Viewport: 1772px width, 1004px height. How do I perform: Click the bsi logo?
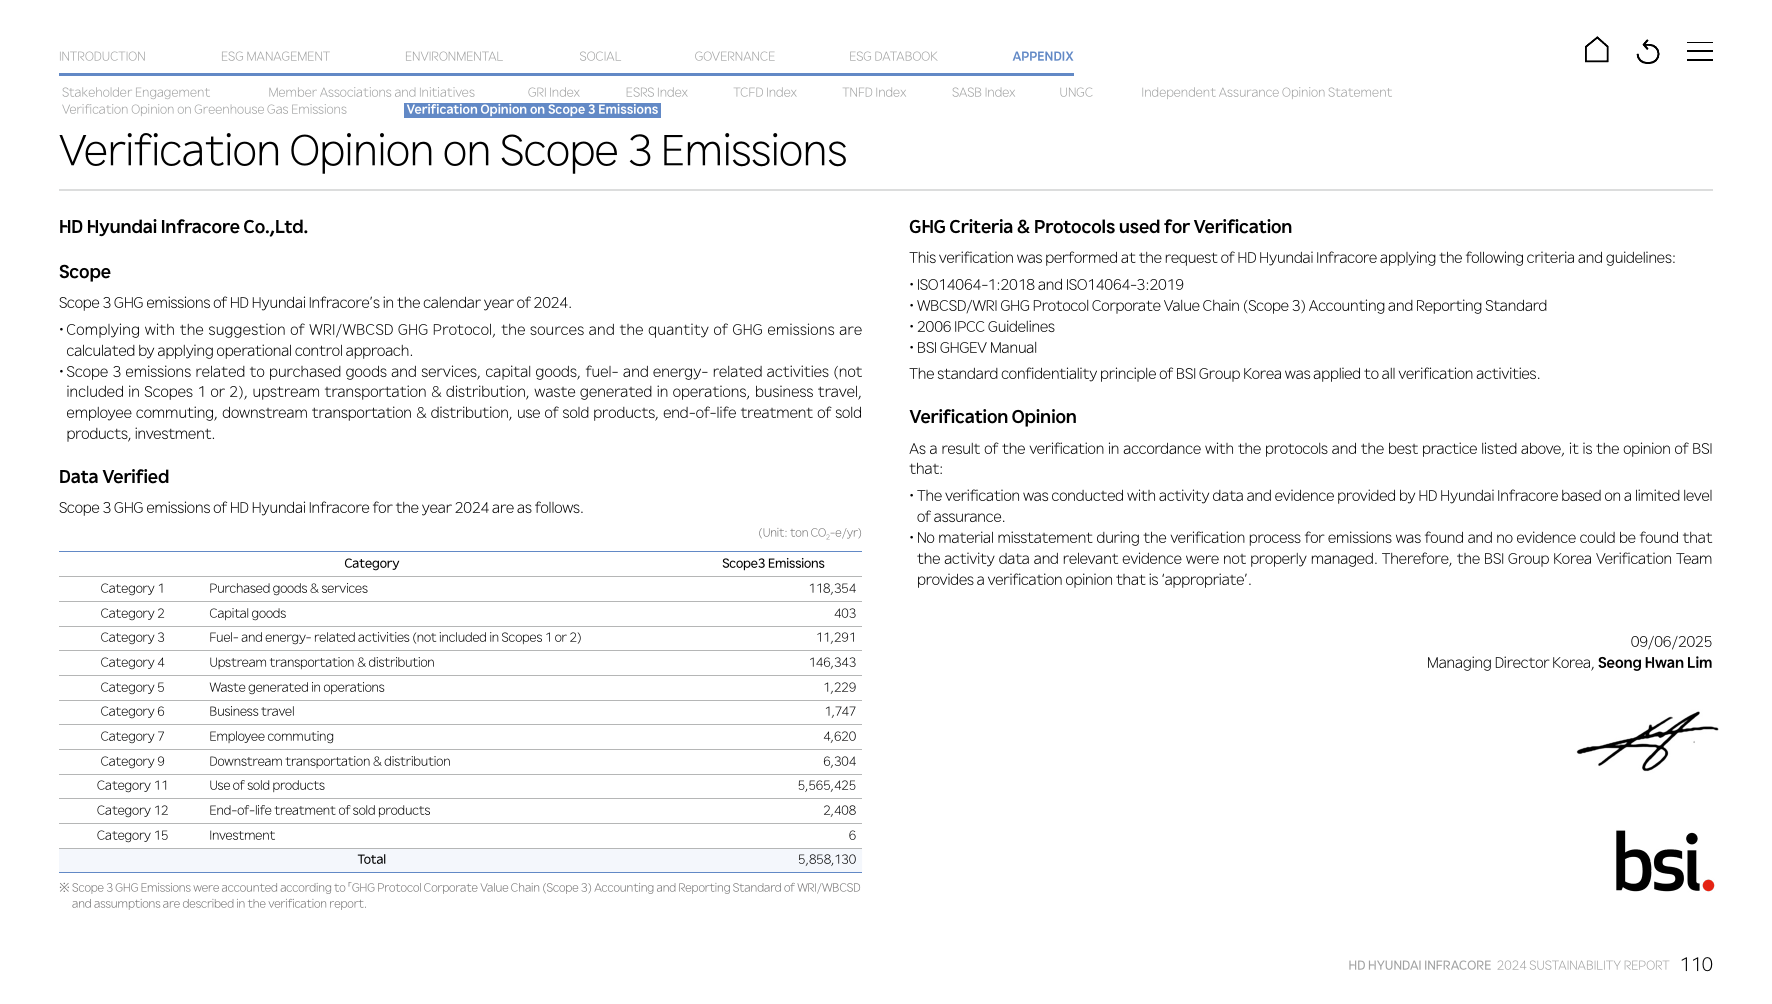(1665, 861)
